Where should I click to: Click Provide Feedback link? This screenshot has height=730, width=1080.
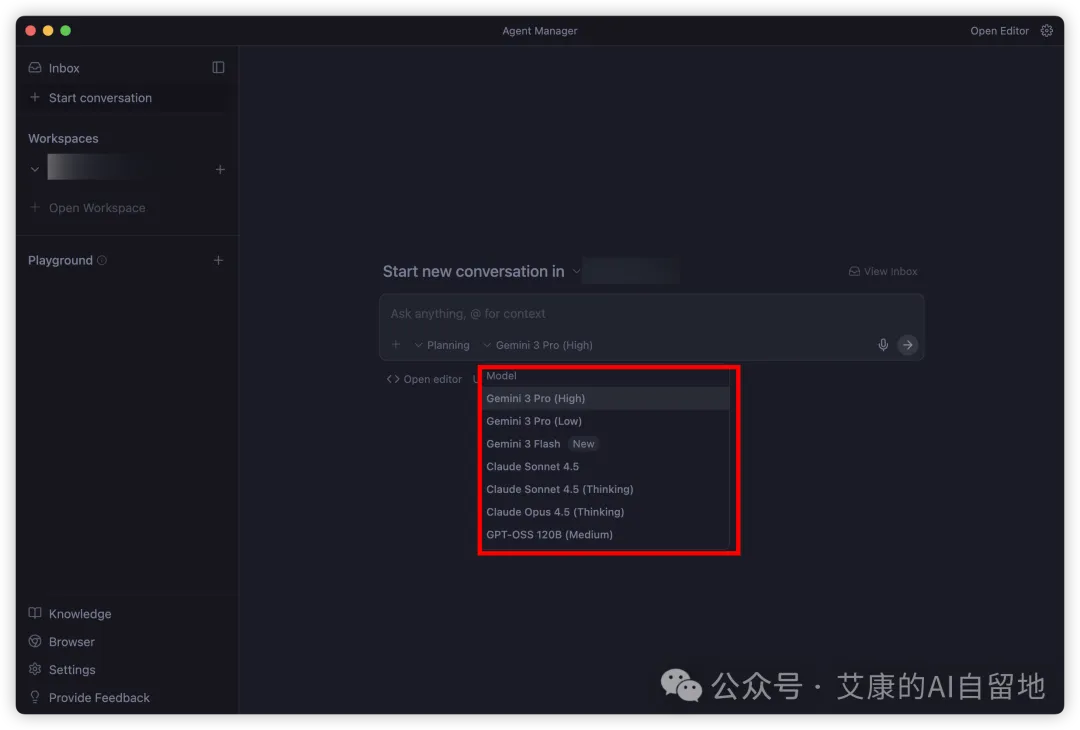point(99,698)
